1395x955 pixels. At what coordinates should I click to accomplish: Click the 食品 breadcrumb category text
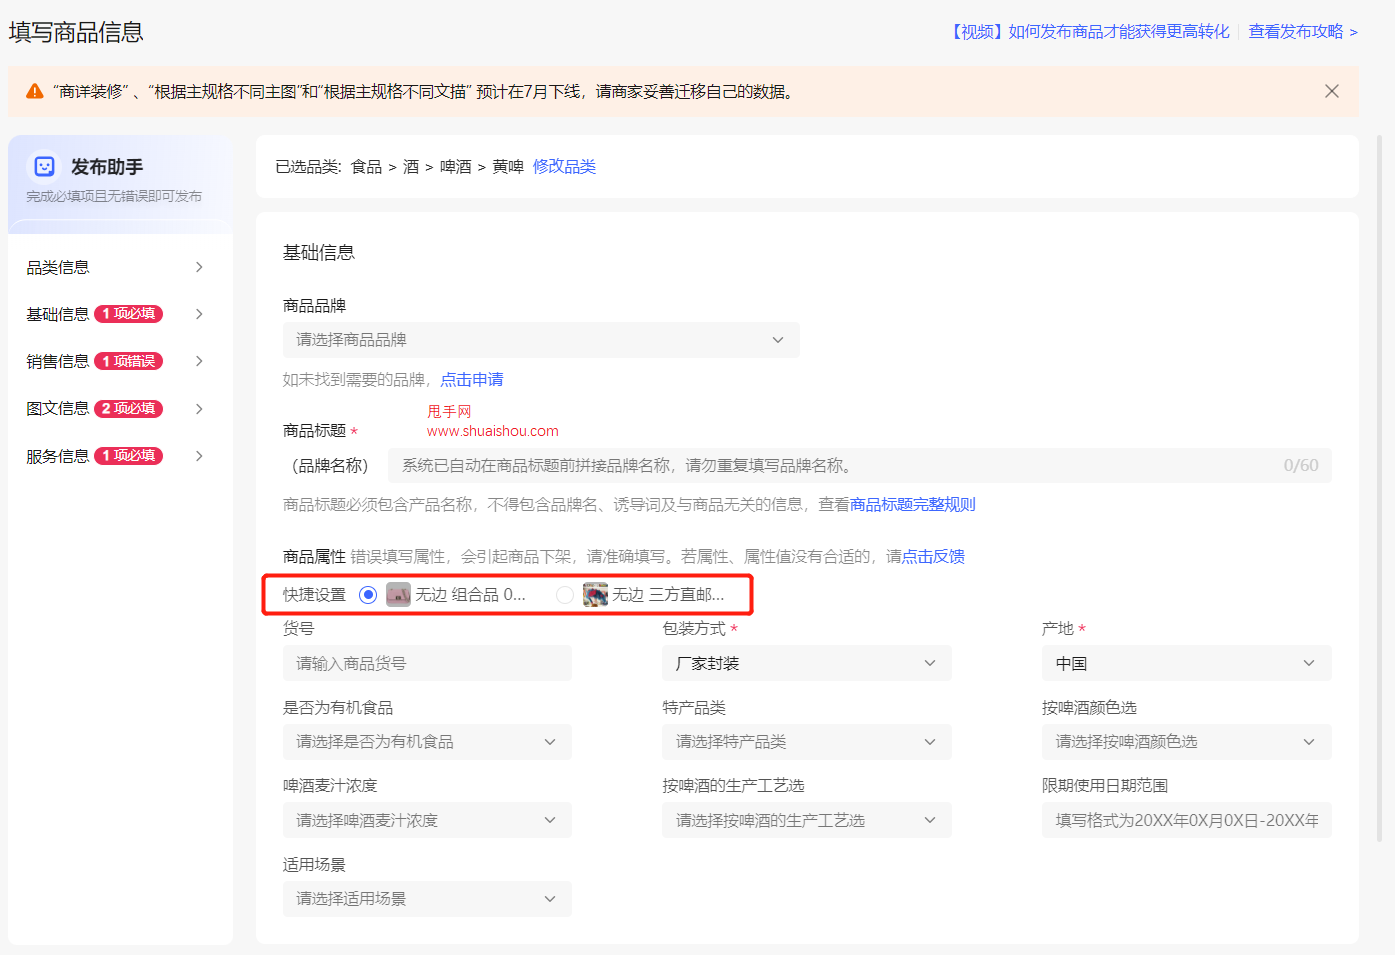[366, 167]
